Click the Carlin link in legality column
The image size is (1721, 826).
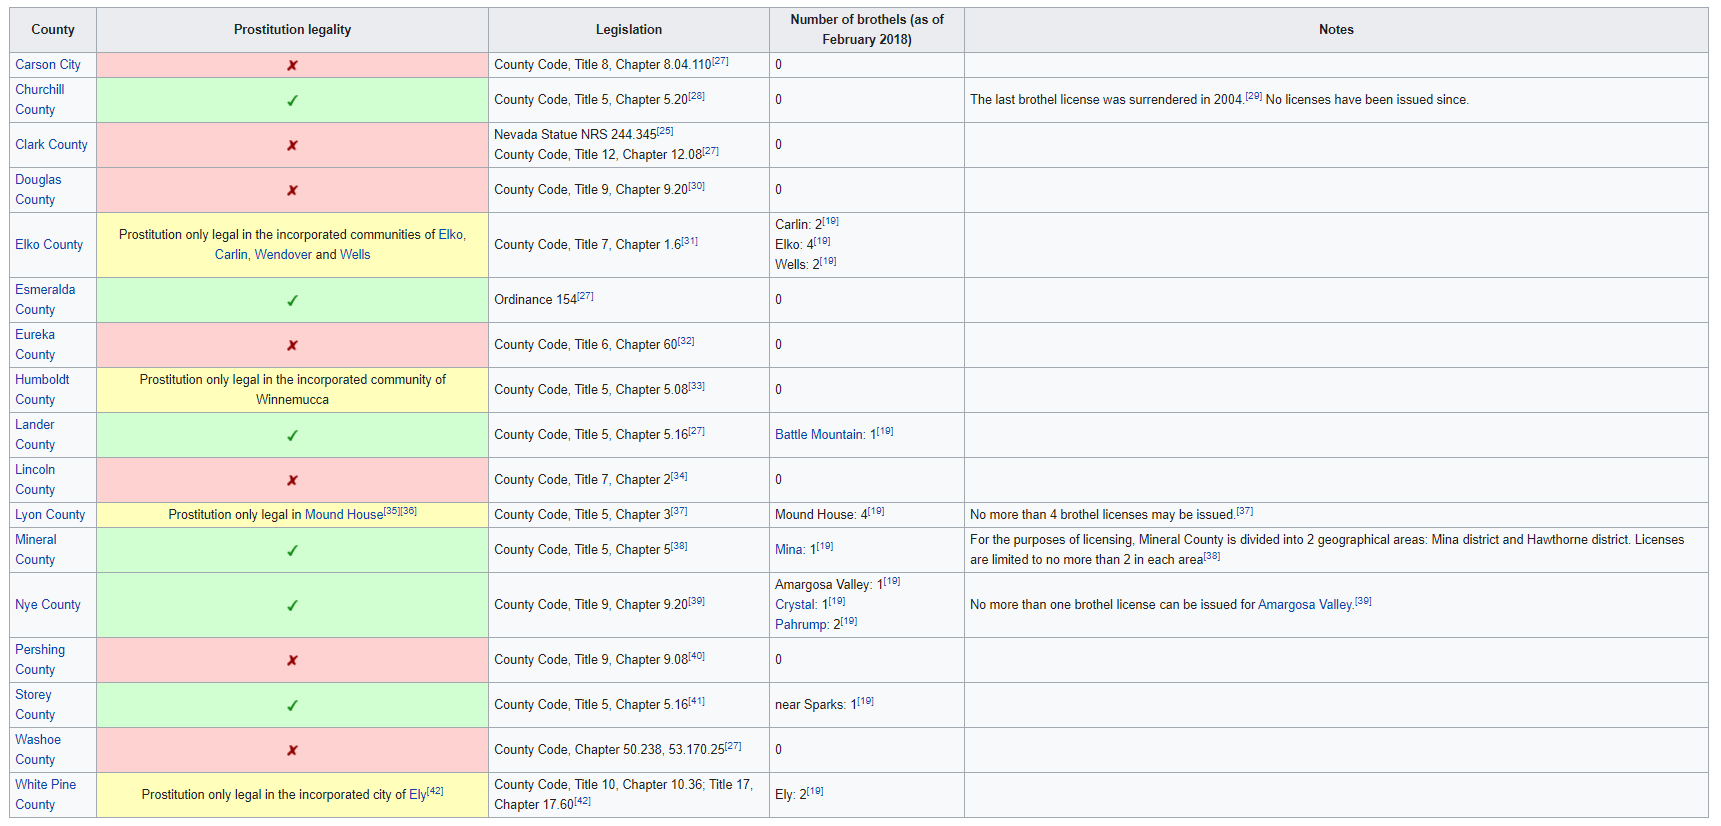(x=230, y=255)
